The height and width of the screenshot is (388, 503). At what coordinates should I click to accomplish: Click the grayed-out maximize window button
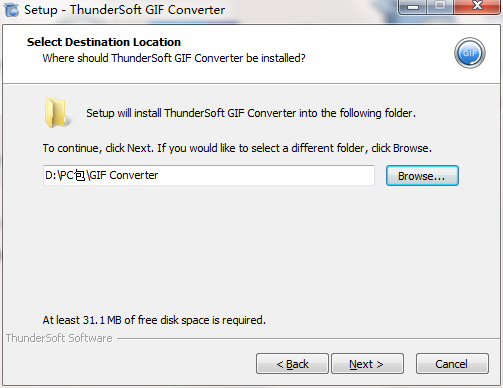point(440,7)
